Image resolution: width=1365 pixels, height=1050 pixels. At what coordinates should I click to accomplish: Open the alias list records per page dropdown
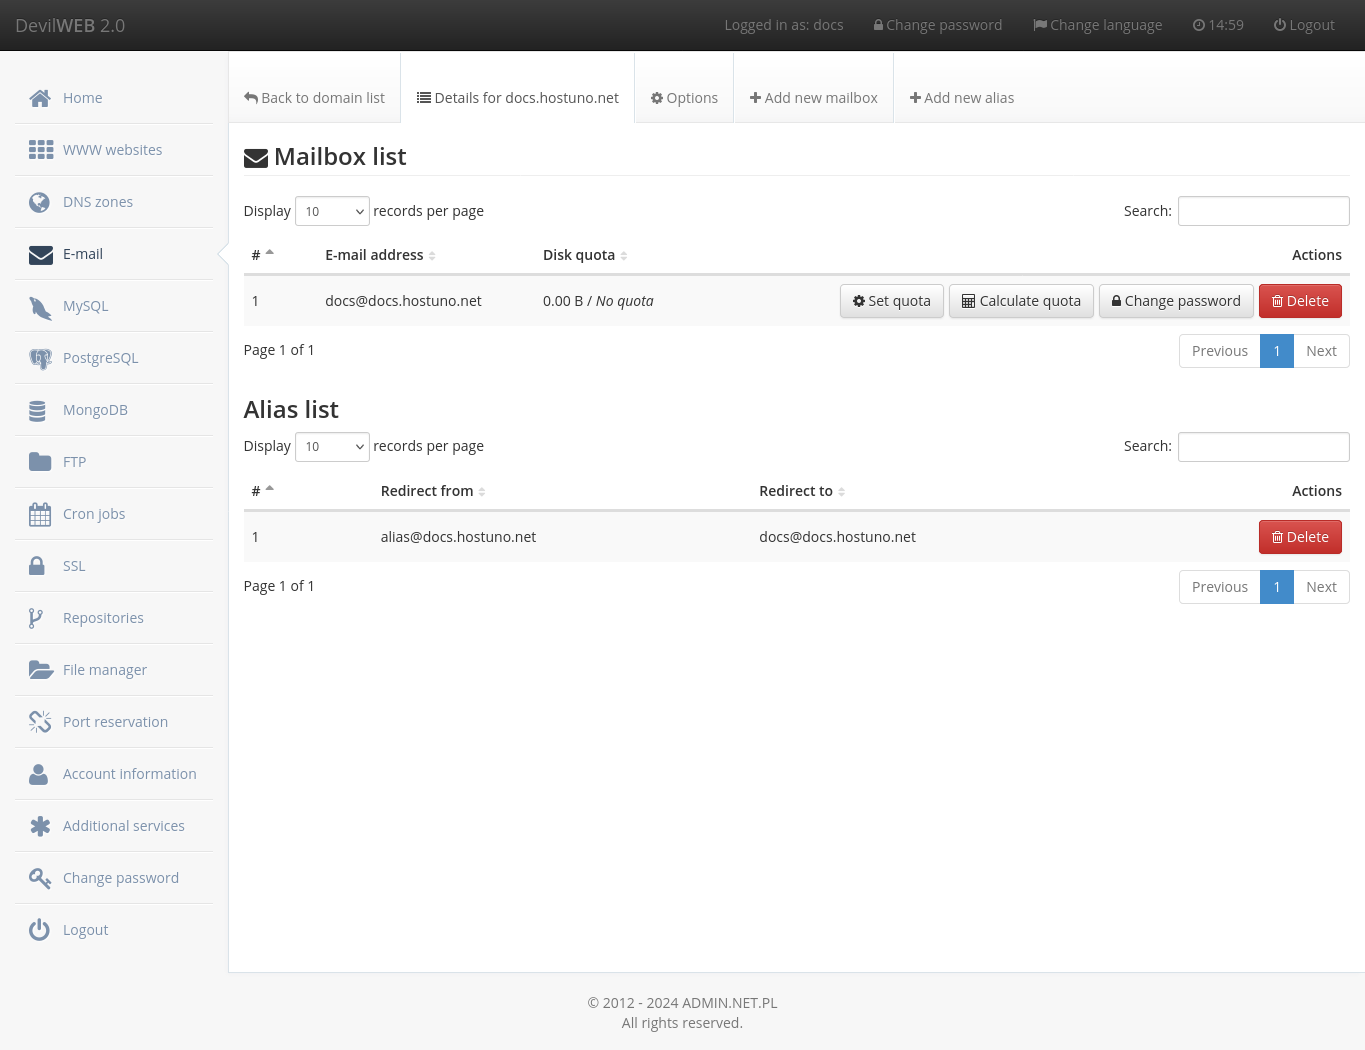coord(332,446)
